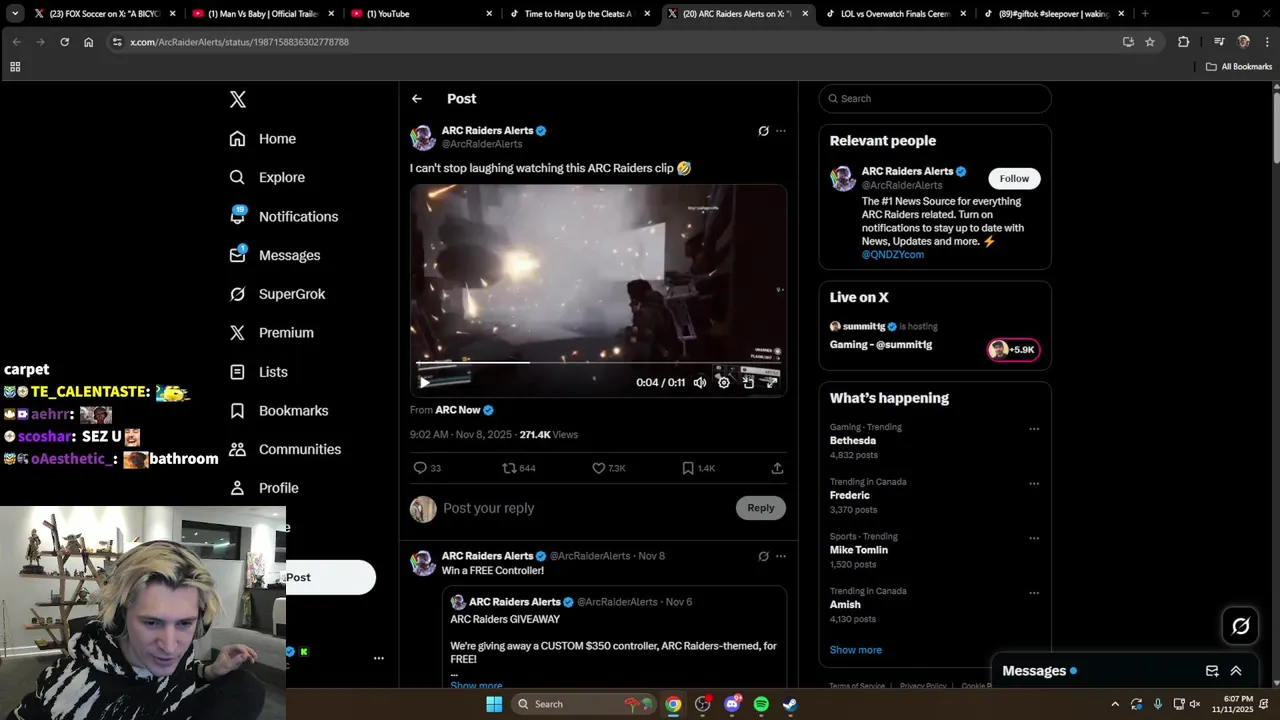The image size is (1280, 720).
Task: Click the Post your reply field
Action: coord(585,508)
